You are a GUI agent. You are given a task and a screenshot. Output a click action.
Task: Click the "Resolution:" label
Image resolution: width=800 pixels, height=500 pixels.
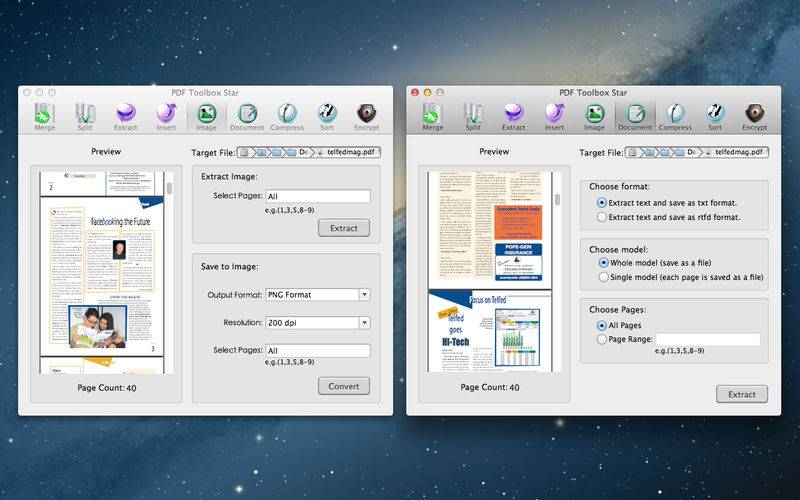[x=243, y=322]
